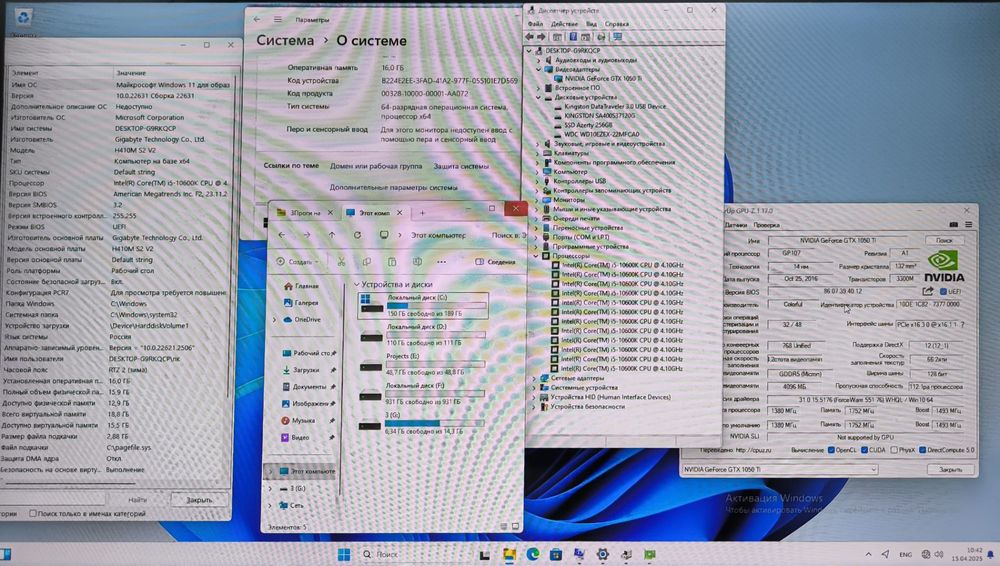Screen dimensions: 1000x566
Task: Collapse the Видеоадаптеры node in Device Manager
Action: tap(539, 69)
